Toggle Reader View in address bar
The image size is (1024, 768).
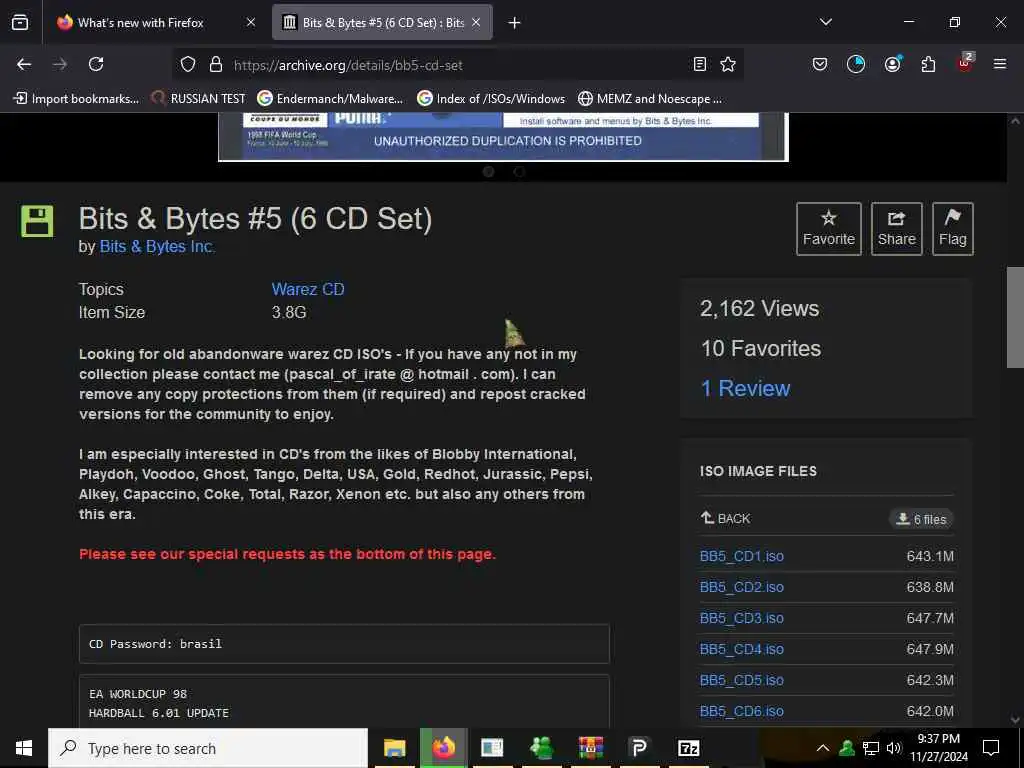click(x=699, y=64)
